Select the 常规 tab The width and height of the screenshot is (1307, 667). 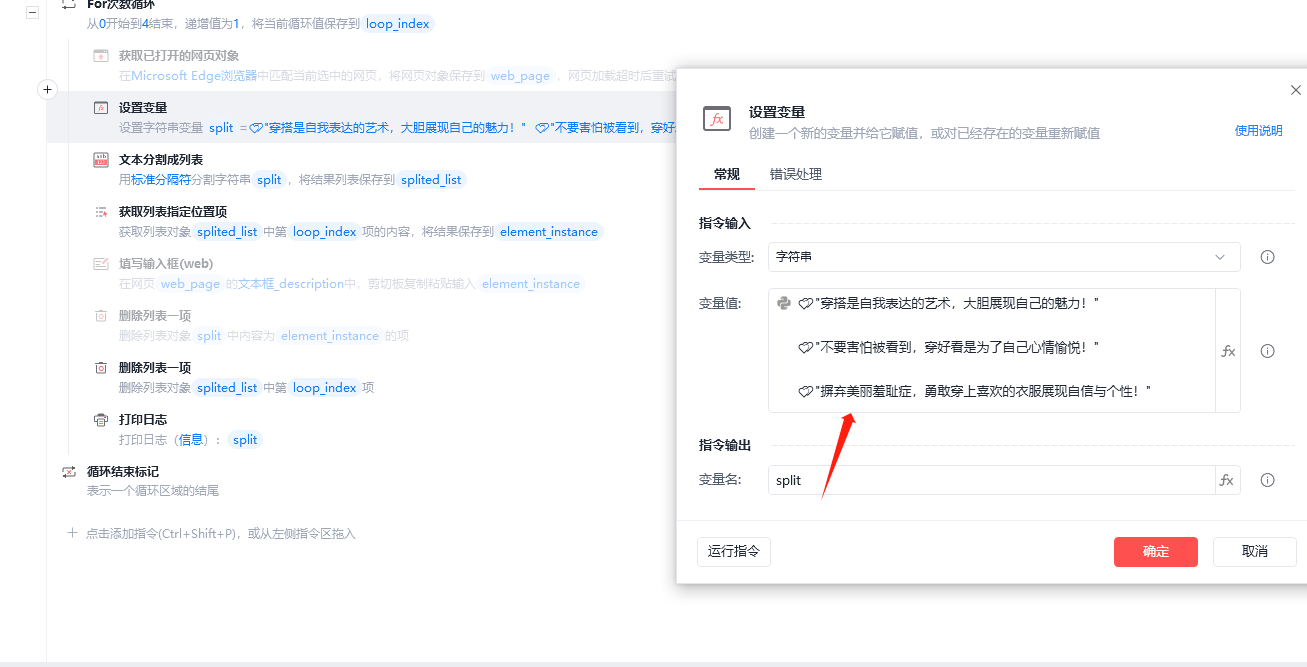726,174
